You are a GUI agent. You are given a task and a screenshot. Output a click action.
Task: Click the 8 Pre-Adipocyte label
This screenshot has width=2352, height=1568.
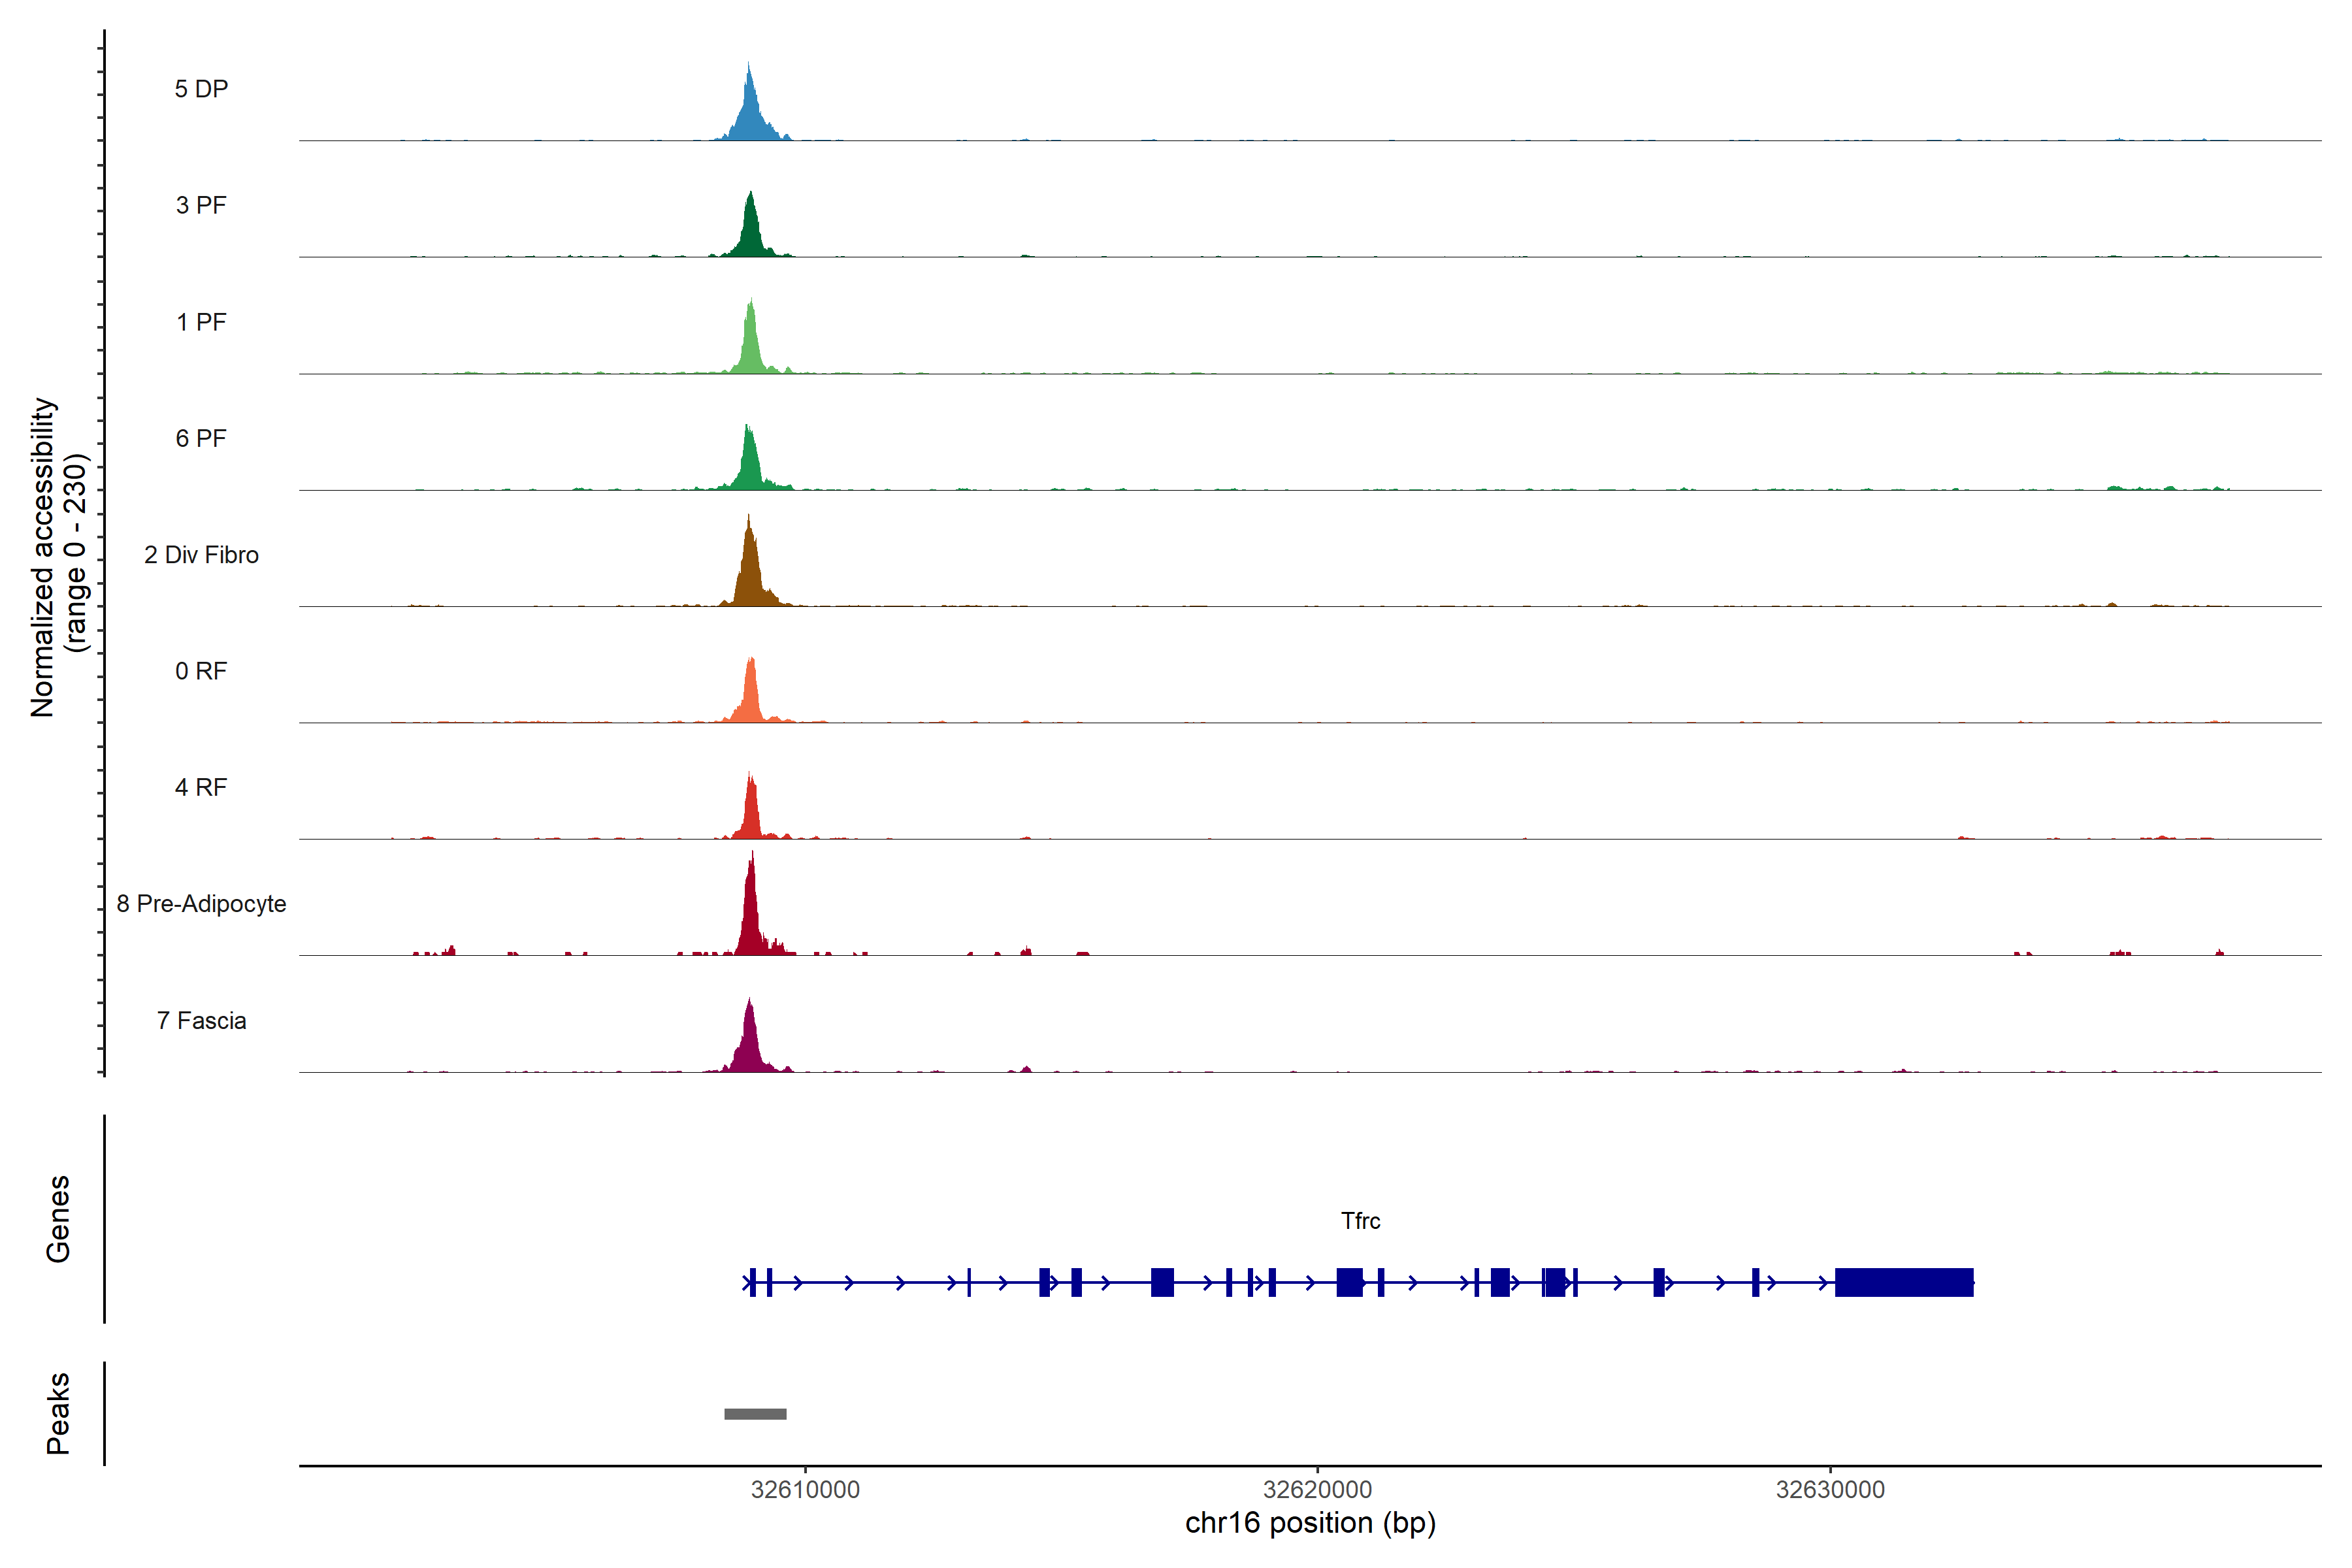tap(201, 904)
